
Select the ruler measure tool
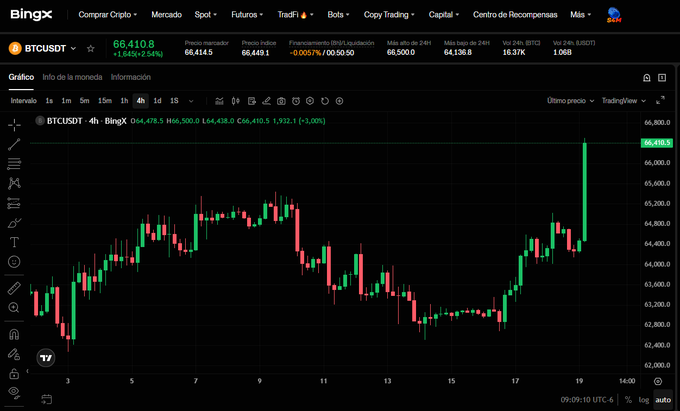pyautogui.click(x=14, y=288)
